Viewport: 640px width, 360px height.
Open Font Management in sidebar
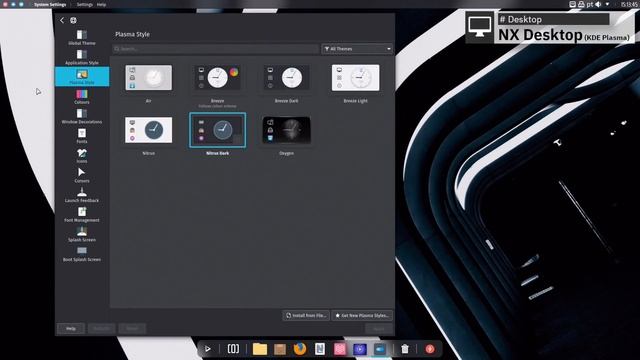pyautogui.click(x=82, y=214)
